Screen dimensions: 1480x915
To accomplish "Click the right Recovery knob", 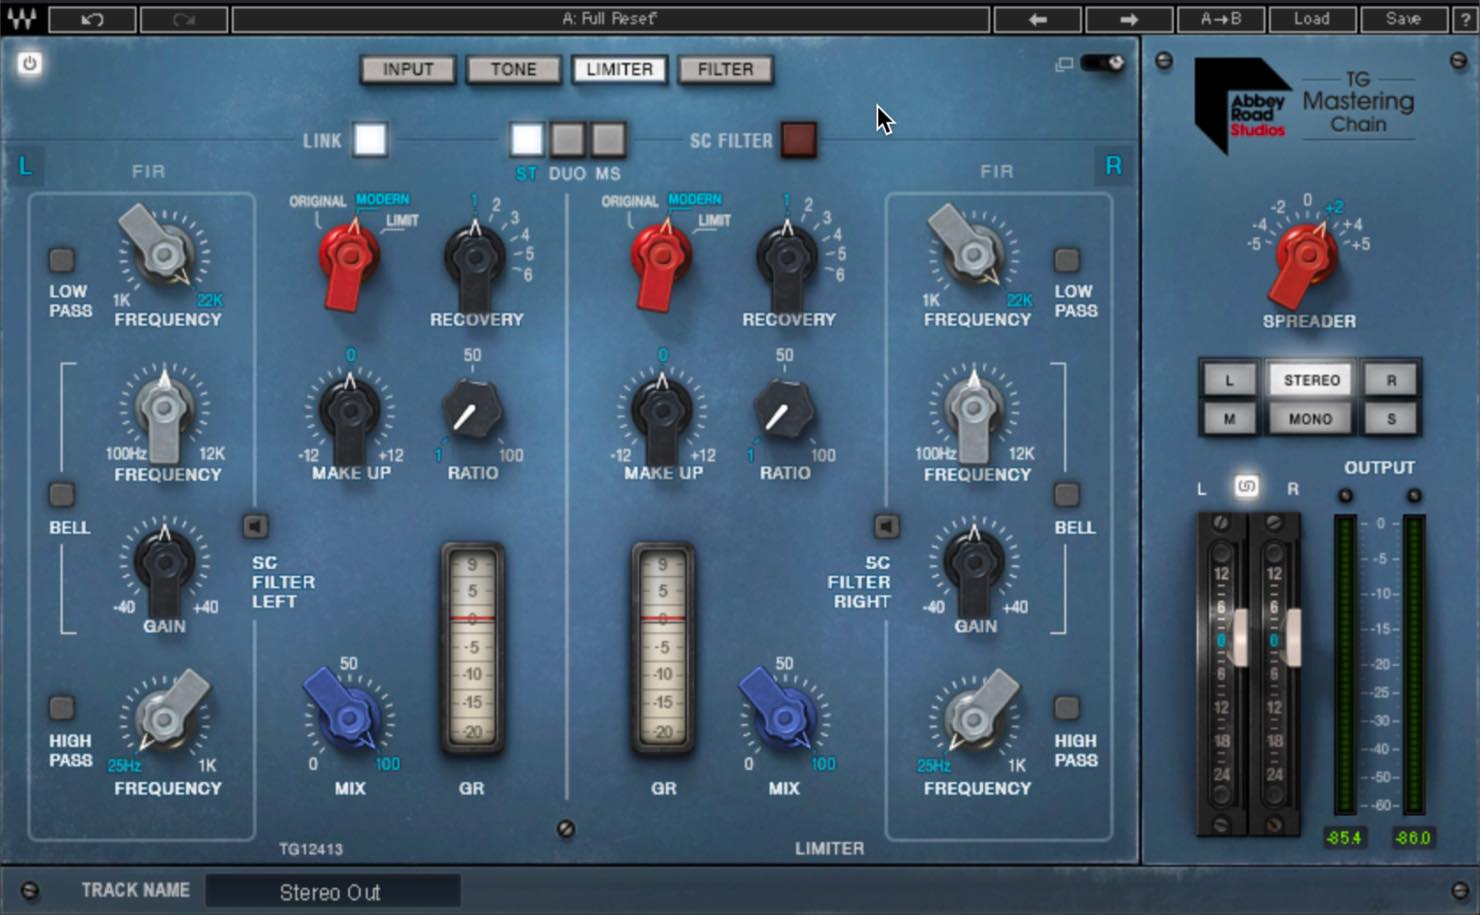I will point(786,258).
